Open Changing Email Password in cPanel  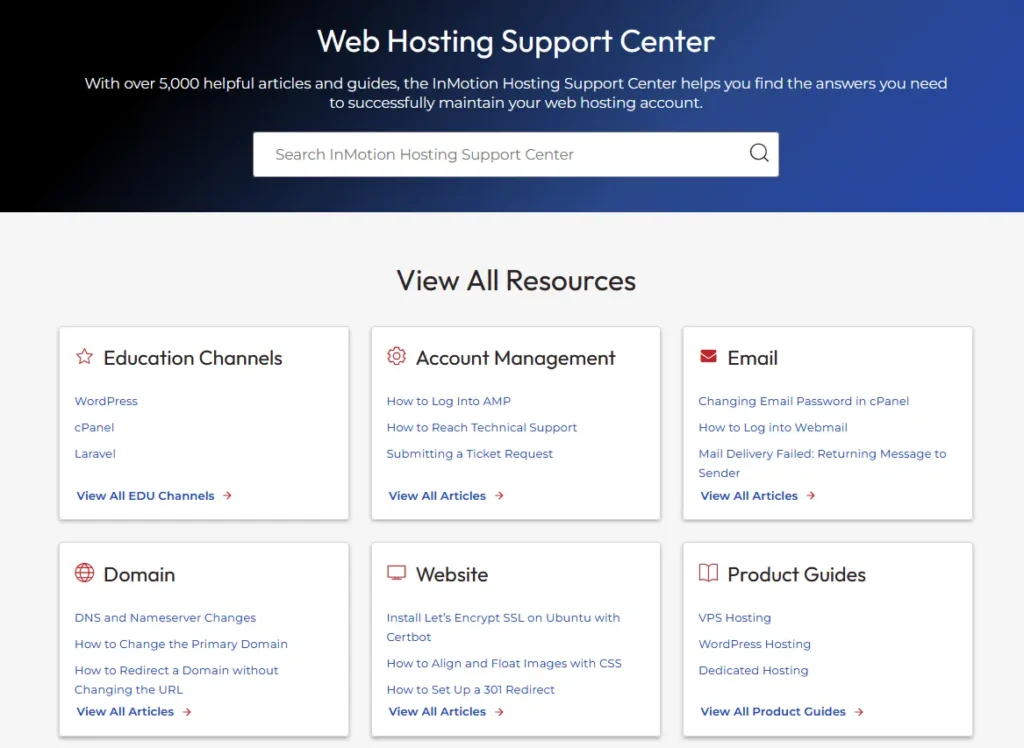(803, 401)
